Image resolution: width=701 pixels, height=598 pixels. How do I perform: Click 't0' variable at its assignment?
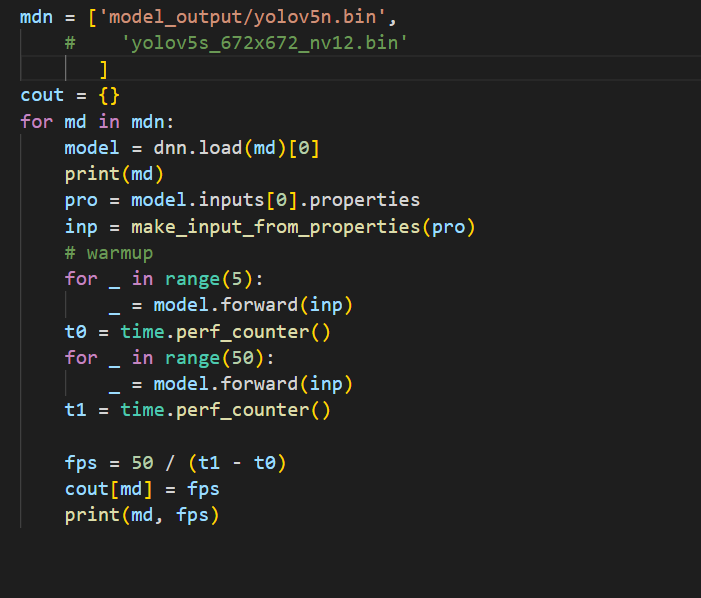click(76, 332)
